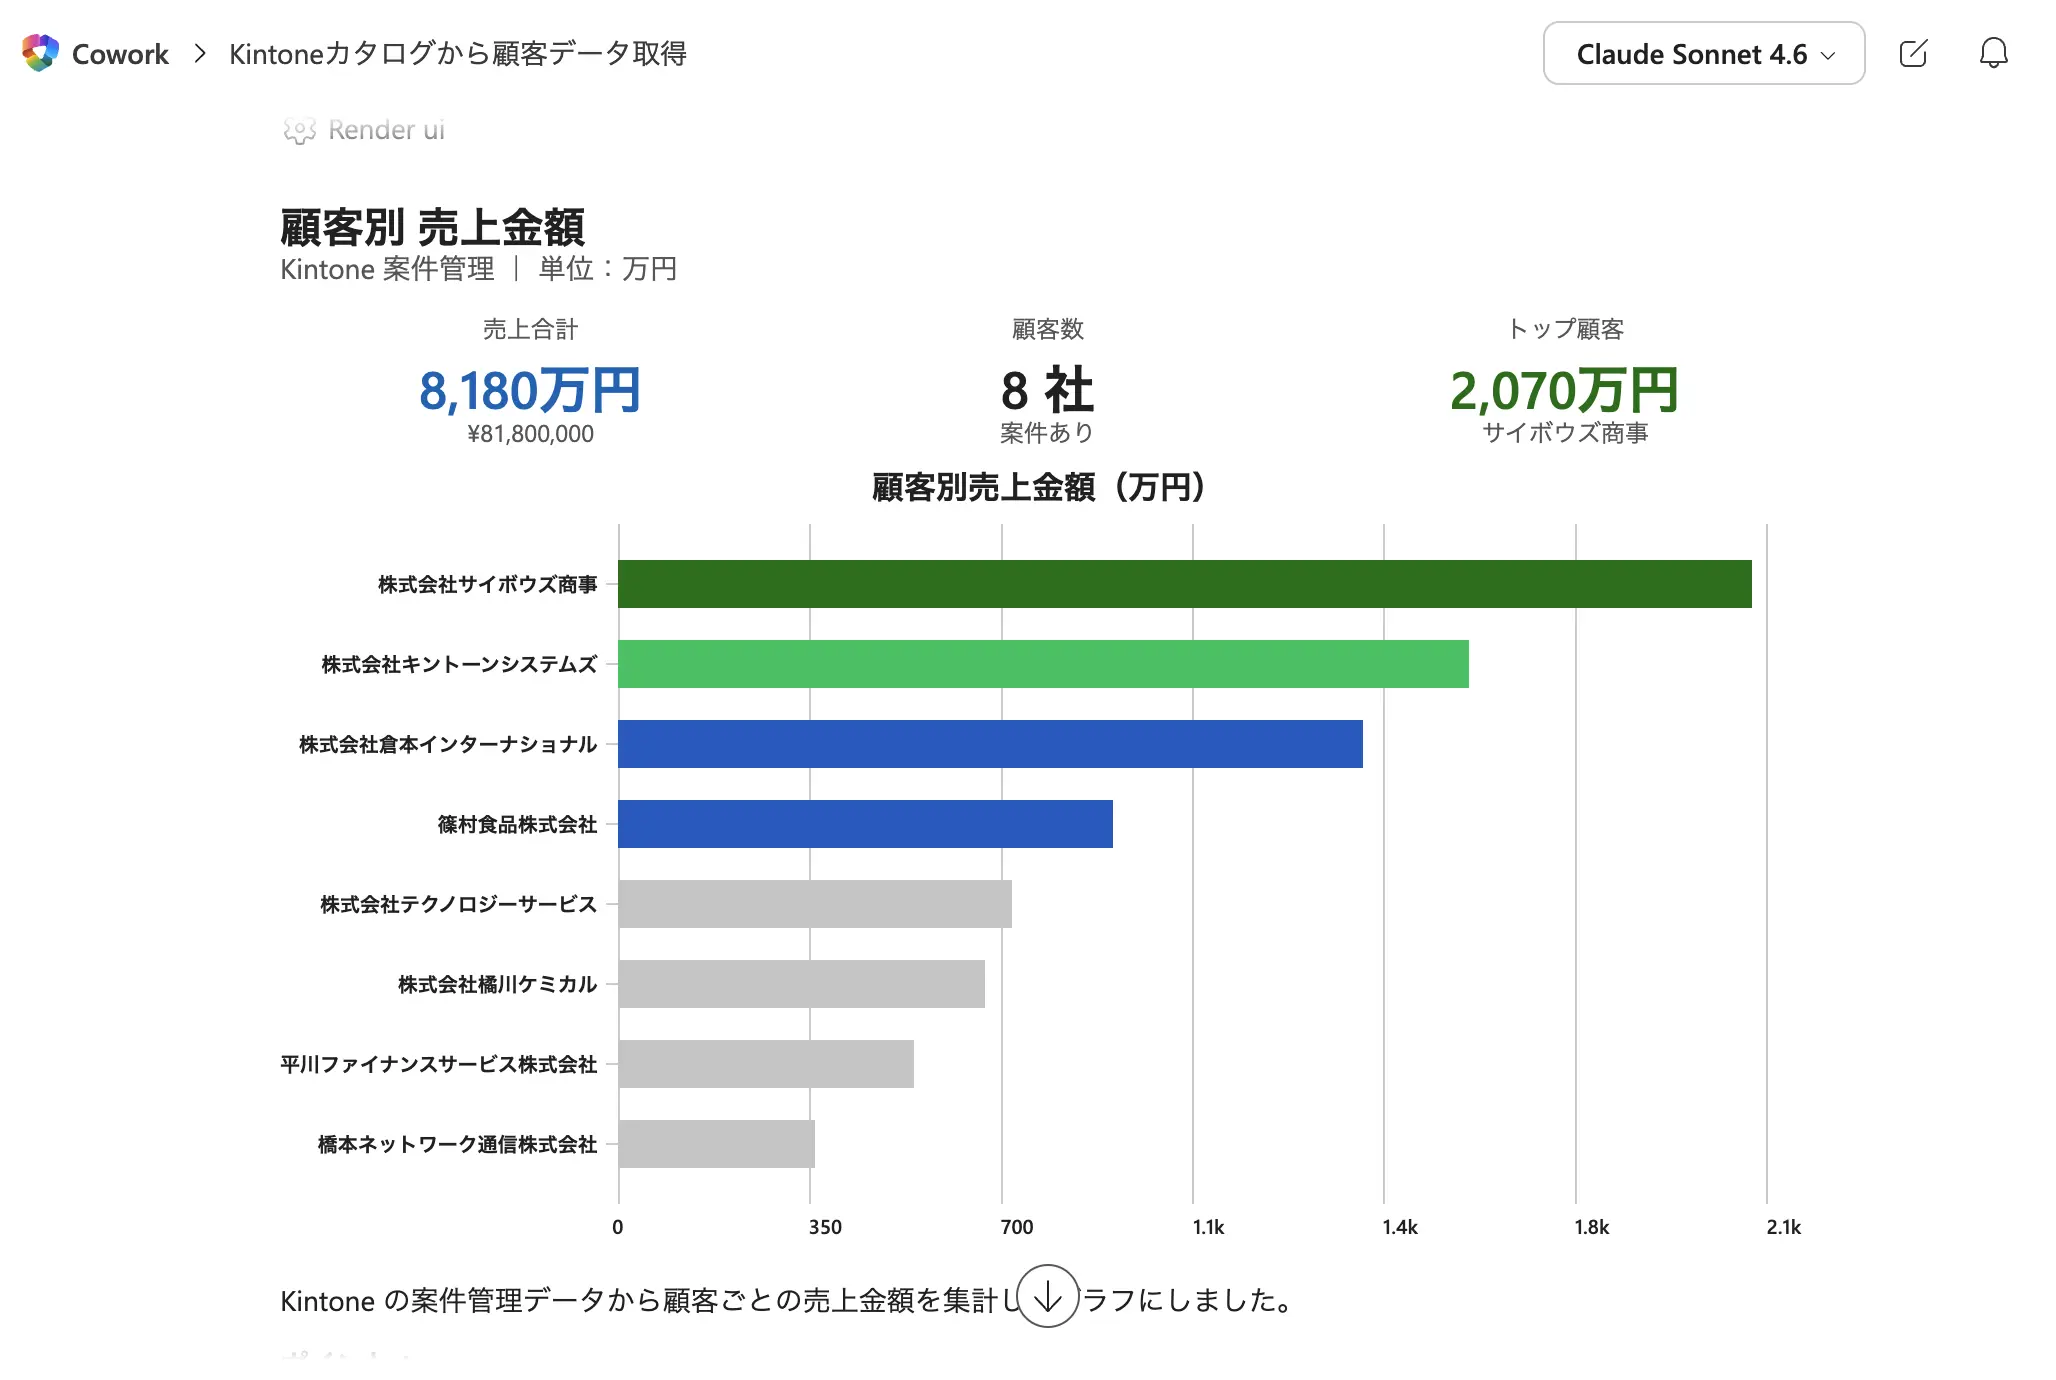Screen dimensions: 2056x1380
Task: Click the 1.8k x-axis tick label
Action: coord(1592,1227)
